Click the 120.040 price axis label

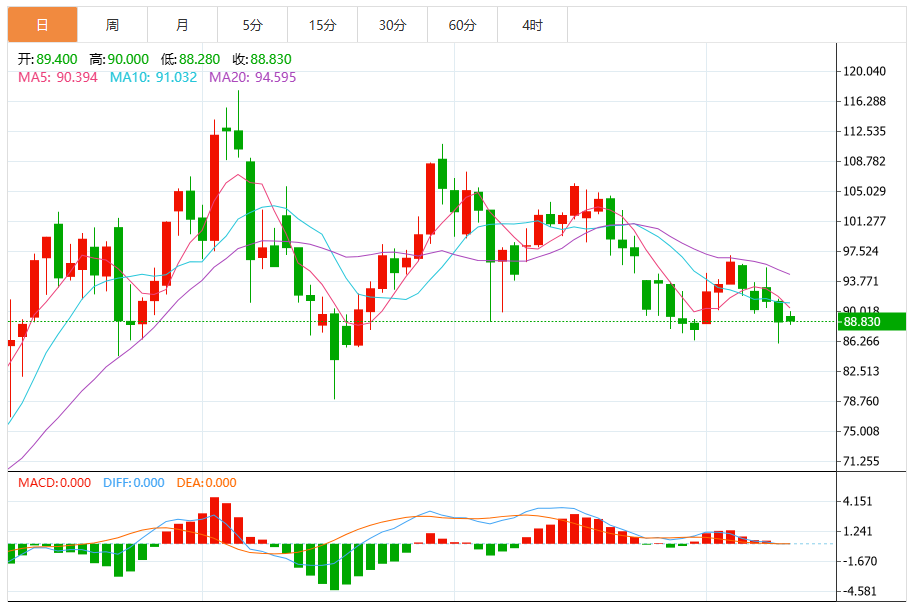point(864,71)
